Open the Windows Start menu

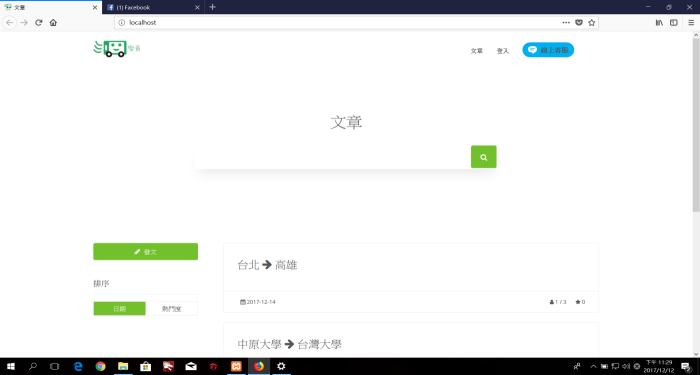(x=11, y=367)
